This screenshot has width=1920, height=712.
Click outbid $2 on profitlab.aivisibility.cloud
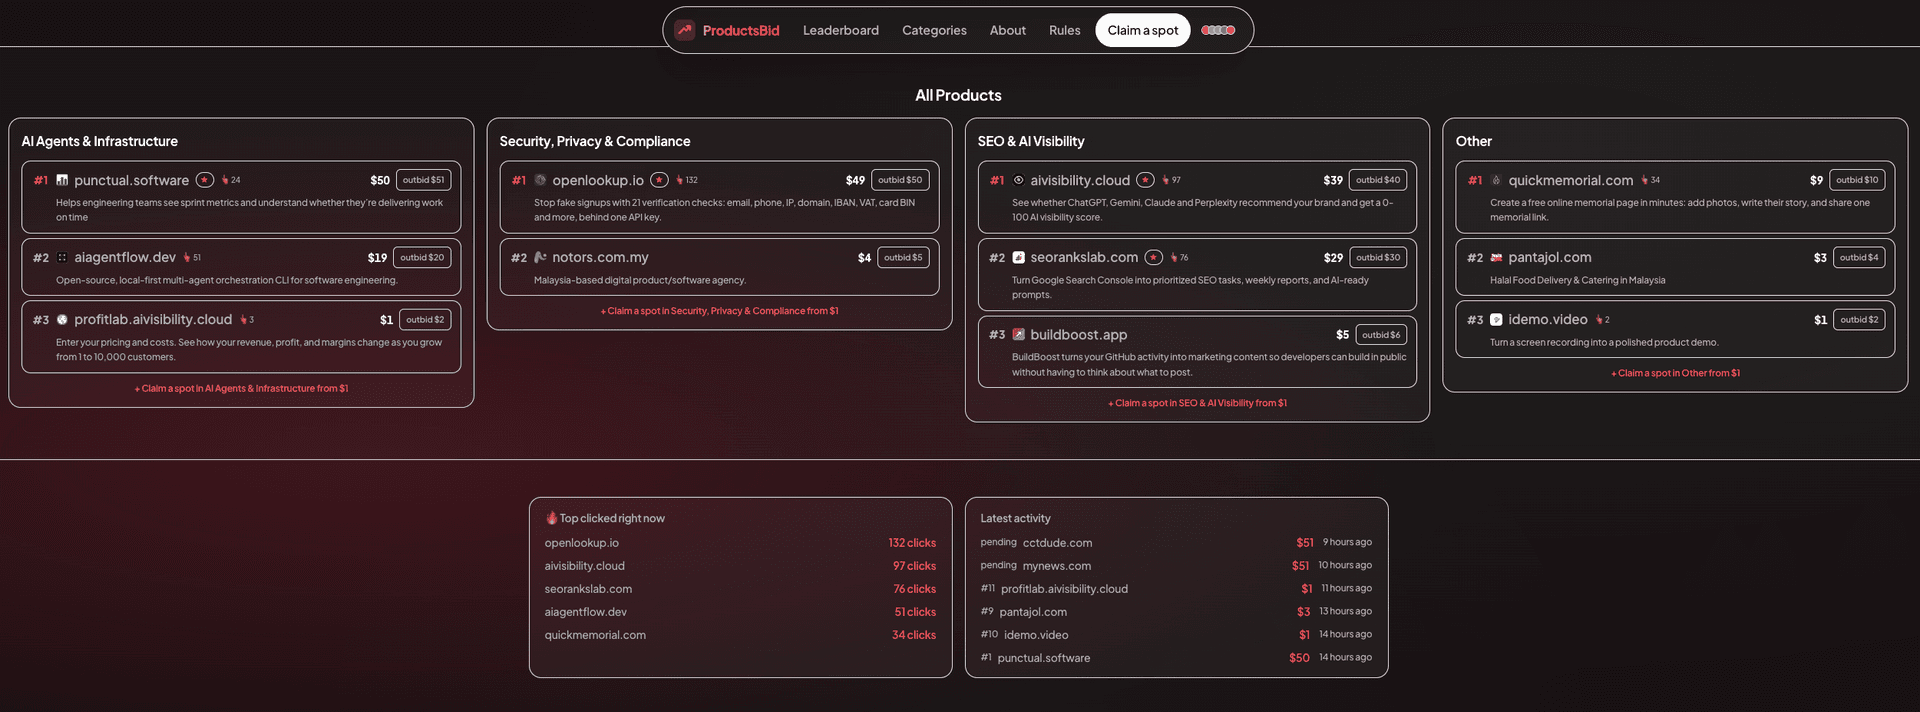pyautogui.click(x=425, y=320)
